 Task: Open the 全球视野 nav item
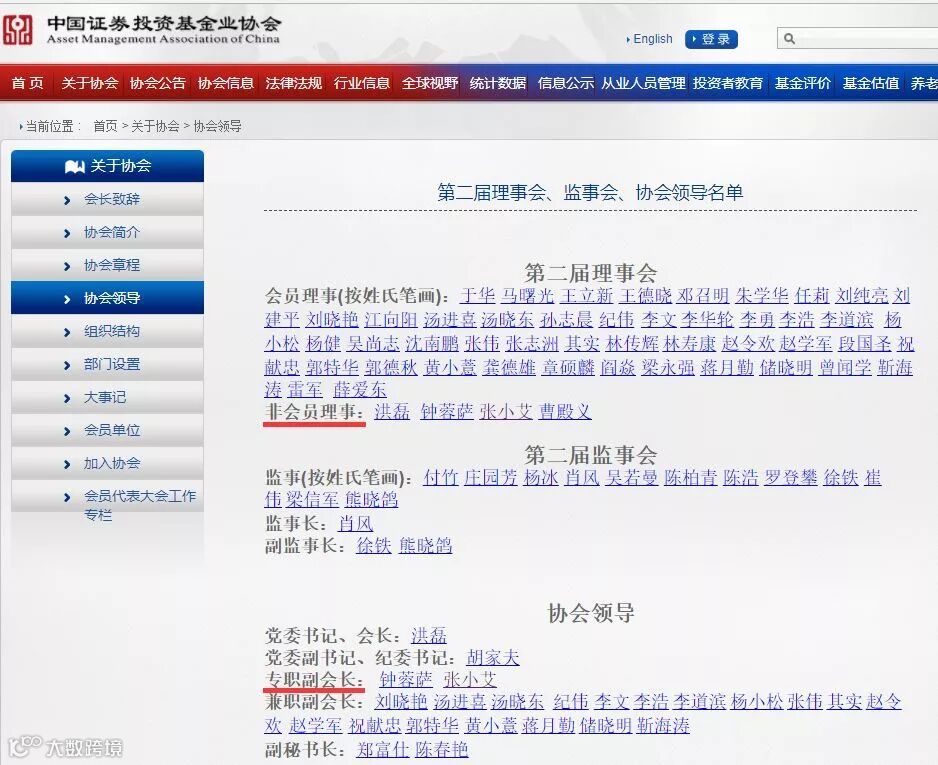(x=430, y=83)
